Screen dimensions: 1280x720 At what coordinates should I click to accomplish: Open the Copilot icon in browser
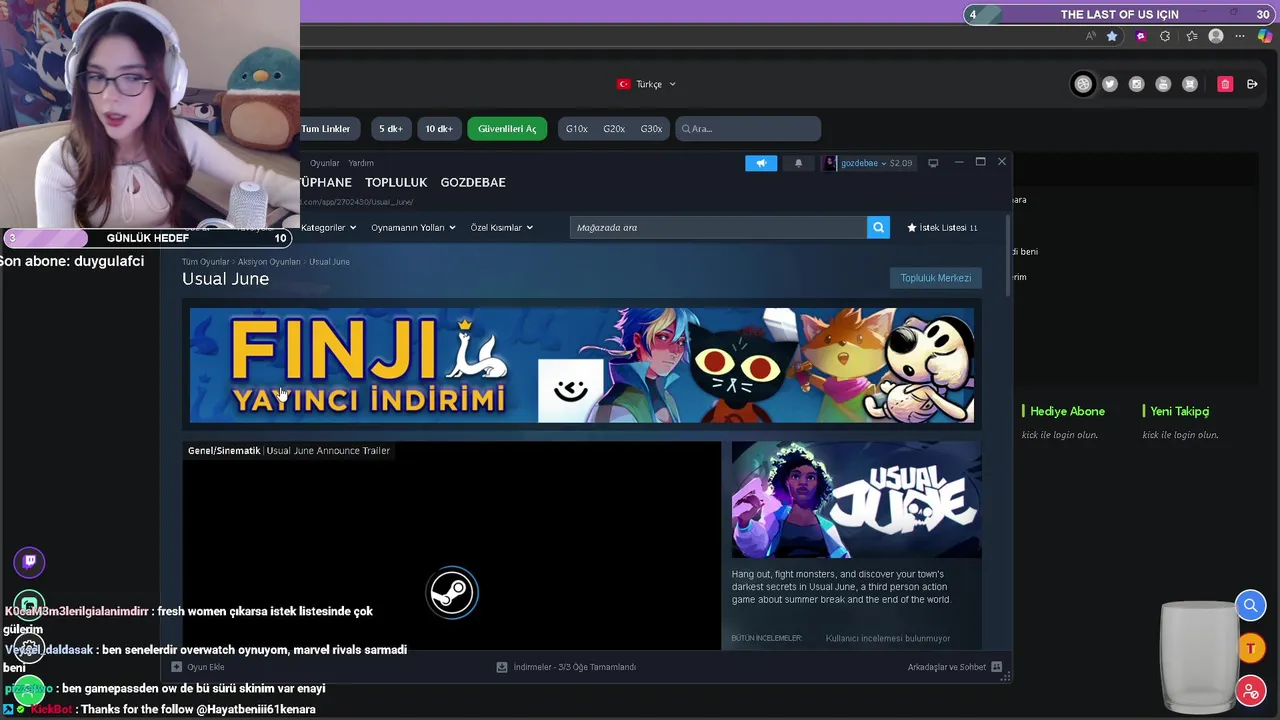pos(1265,36)
